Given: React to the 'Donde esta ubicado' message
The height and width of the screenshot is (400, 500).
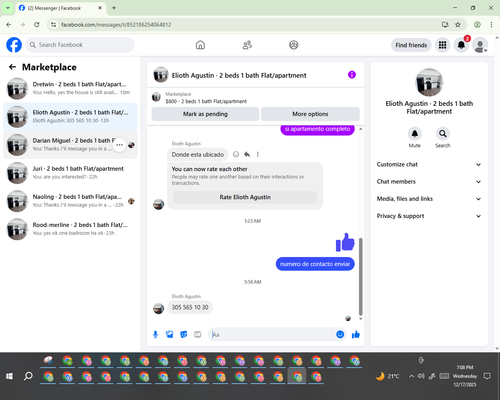Looking at the screenshot, I should tap(236, 154).
